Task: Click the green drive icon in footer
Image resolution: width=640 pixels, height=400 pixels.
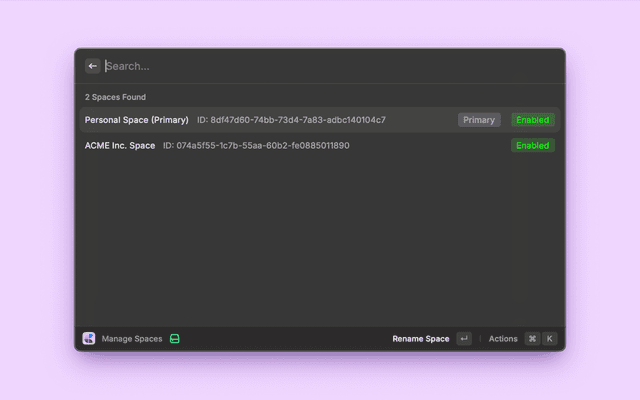Action: (174, 339)
